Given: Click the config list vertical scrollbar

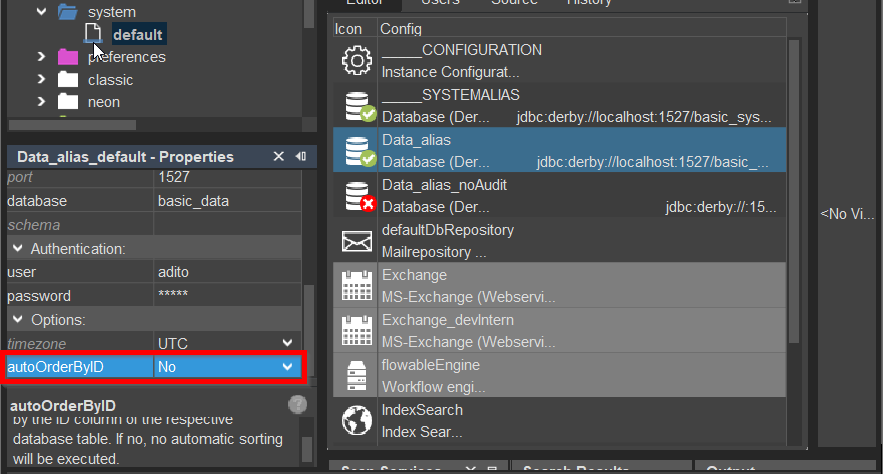Looking at the screenshot, I should (x=794, y=190).
